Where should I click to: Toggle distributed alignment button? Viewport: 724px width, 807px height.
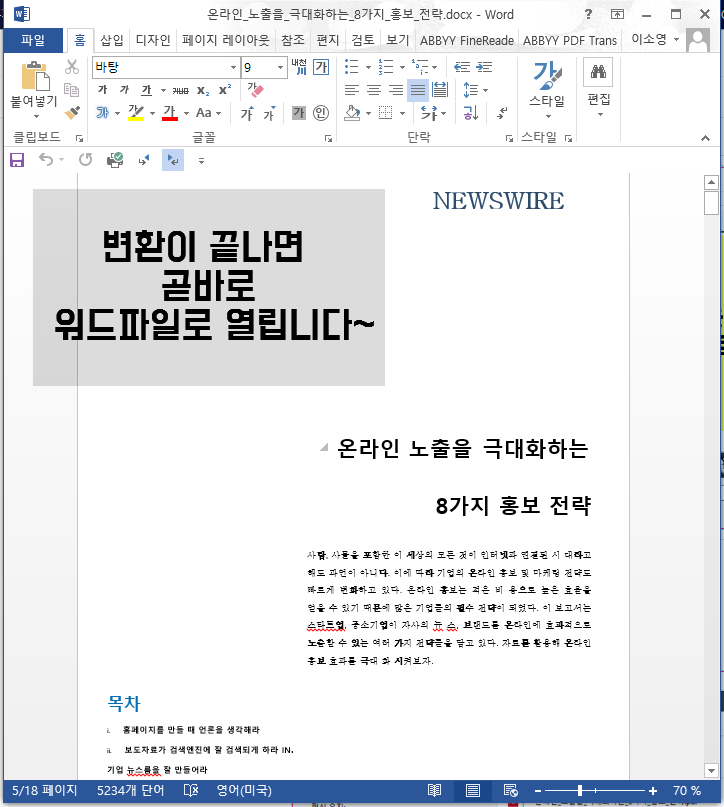[x=440, y=90]
